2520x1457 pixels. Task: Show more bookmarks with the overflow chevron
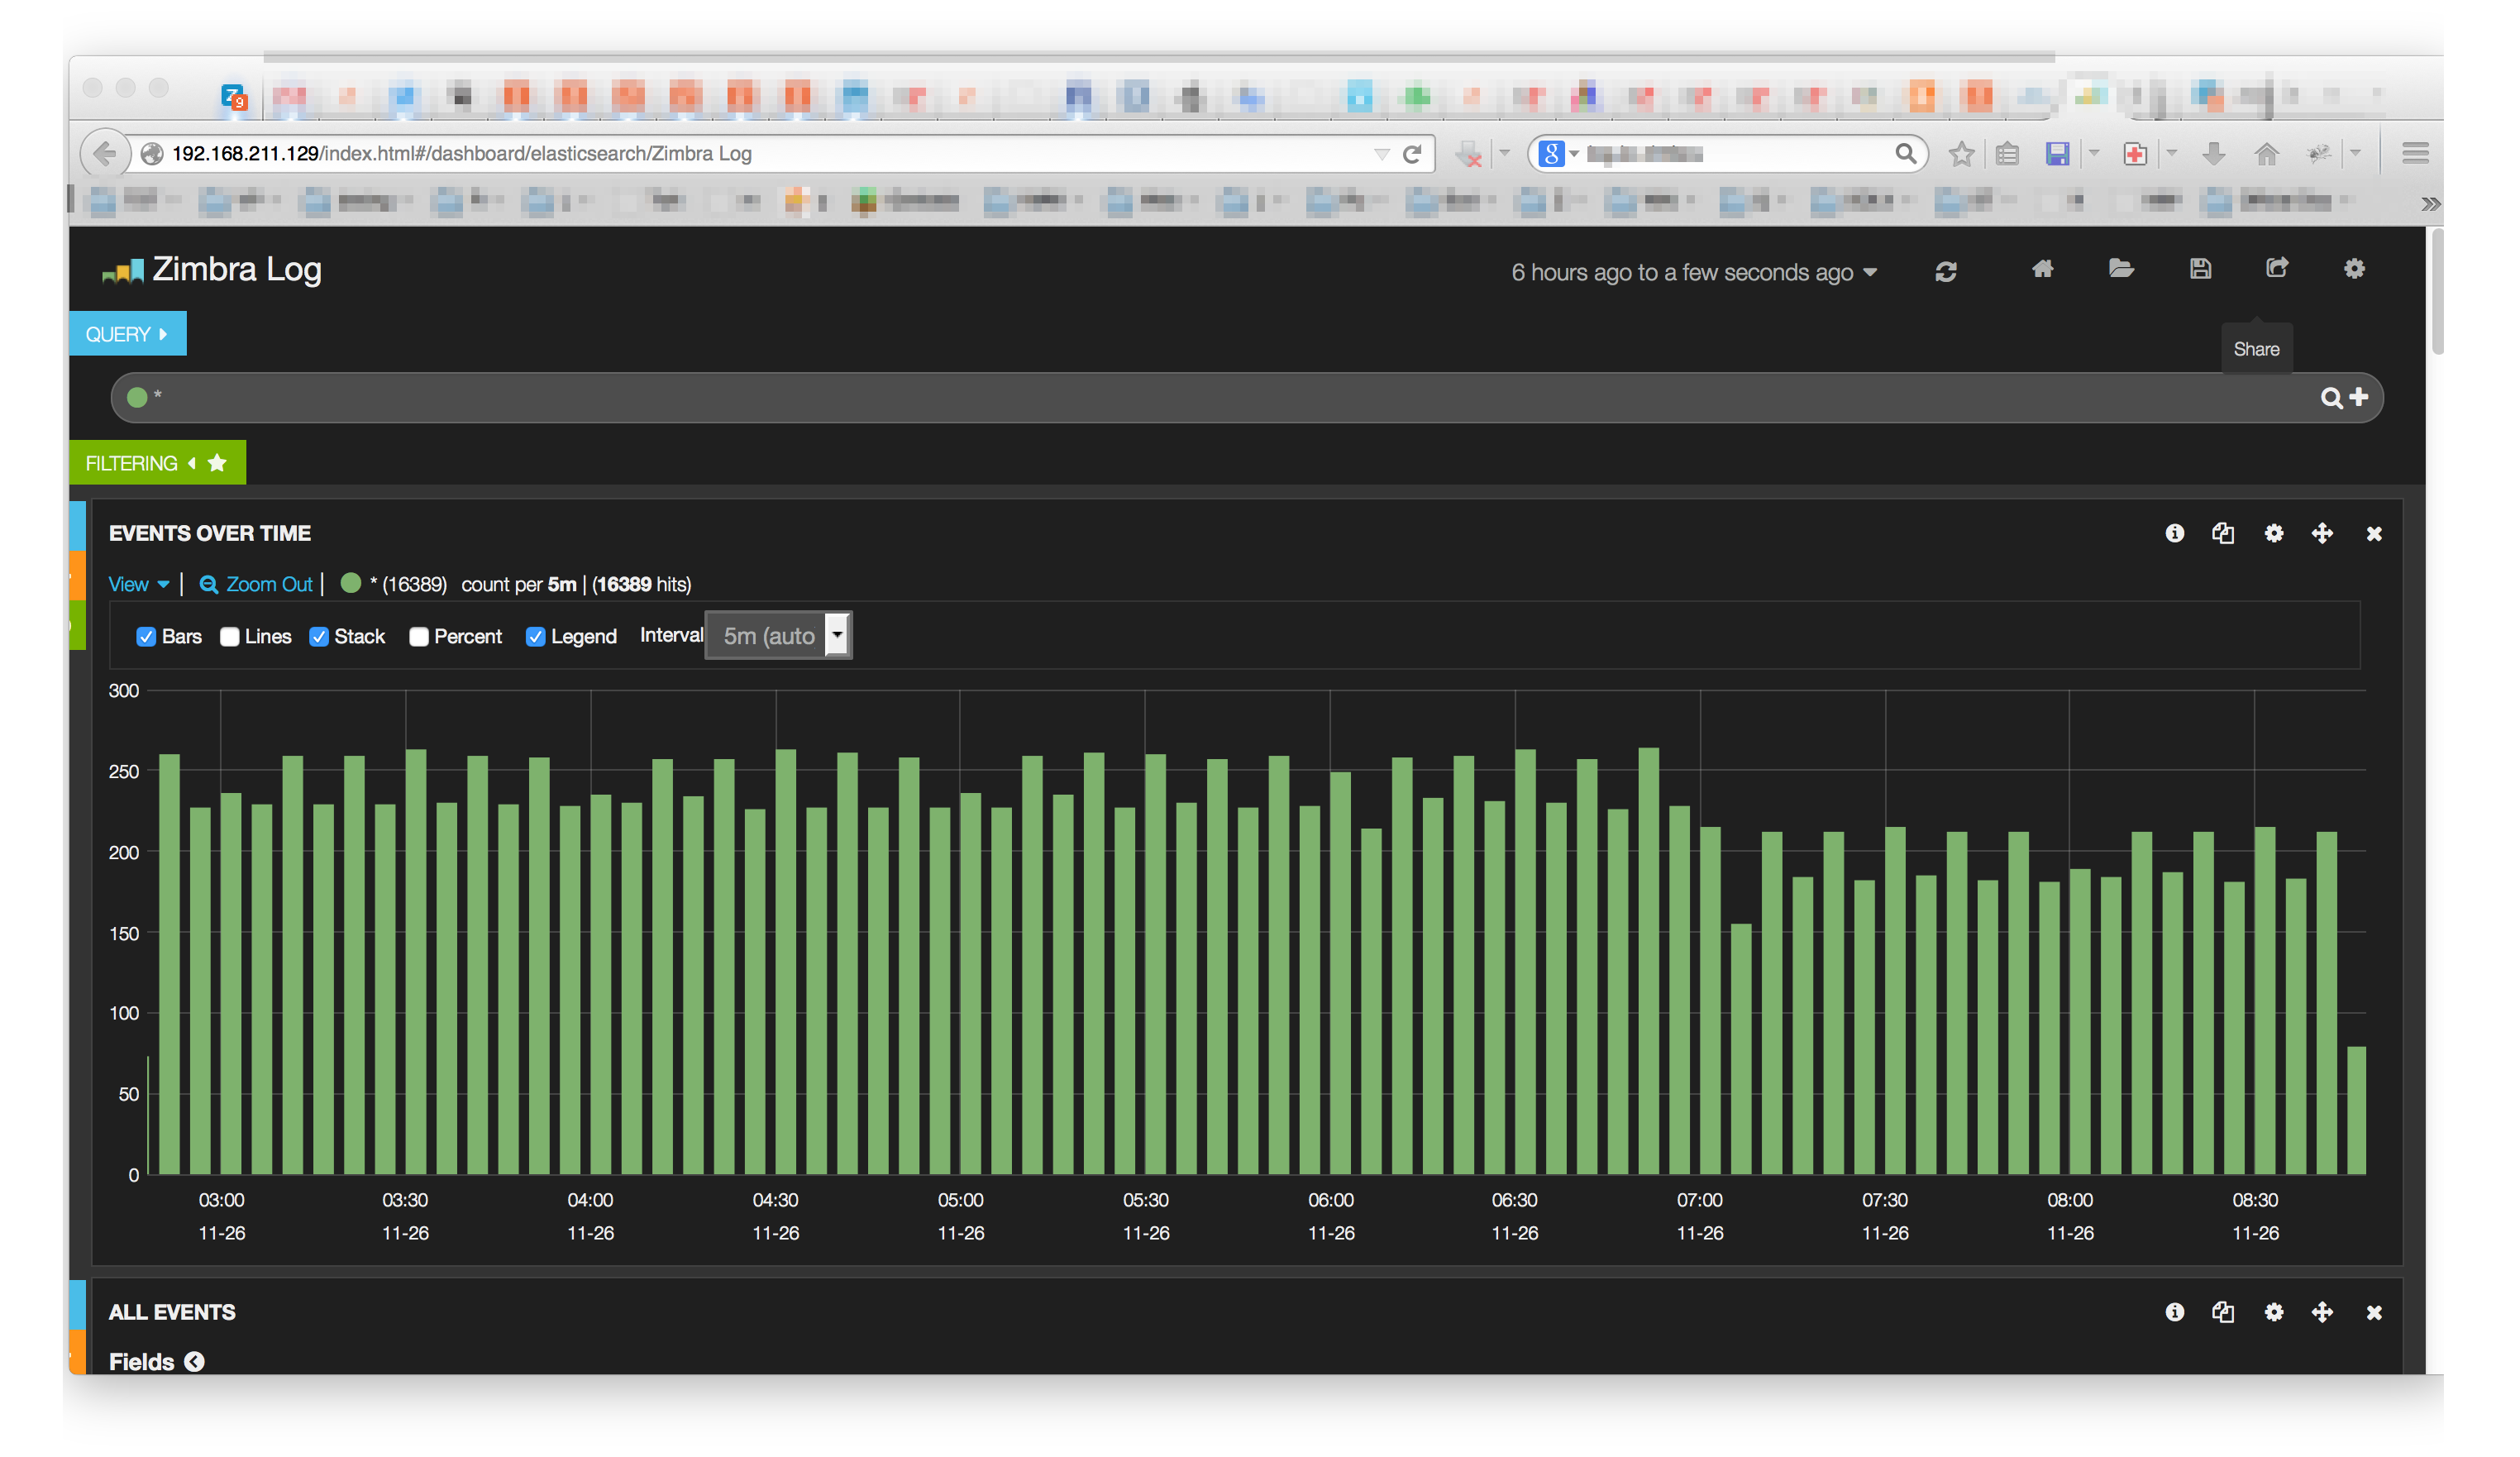(x=2430, y=204)
